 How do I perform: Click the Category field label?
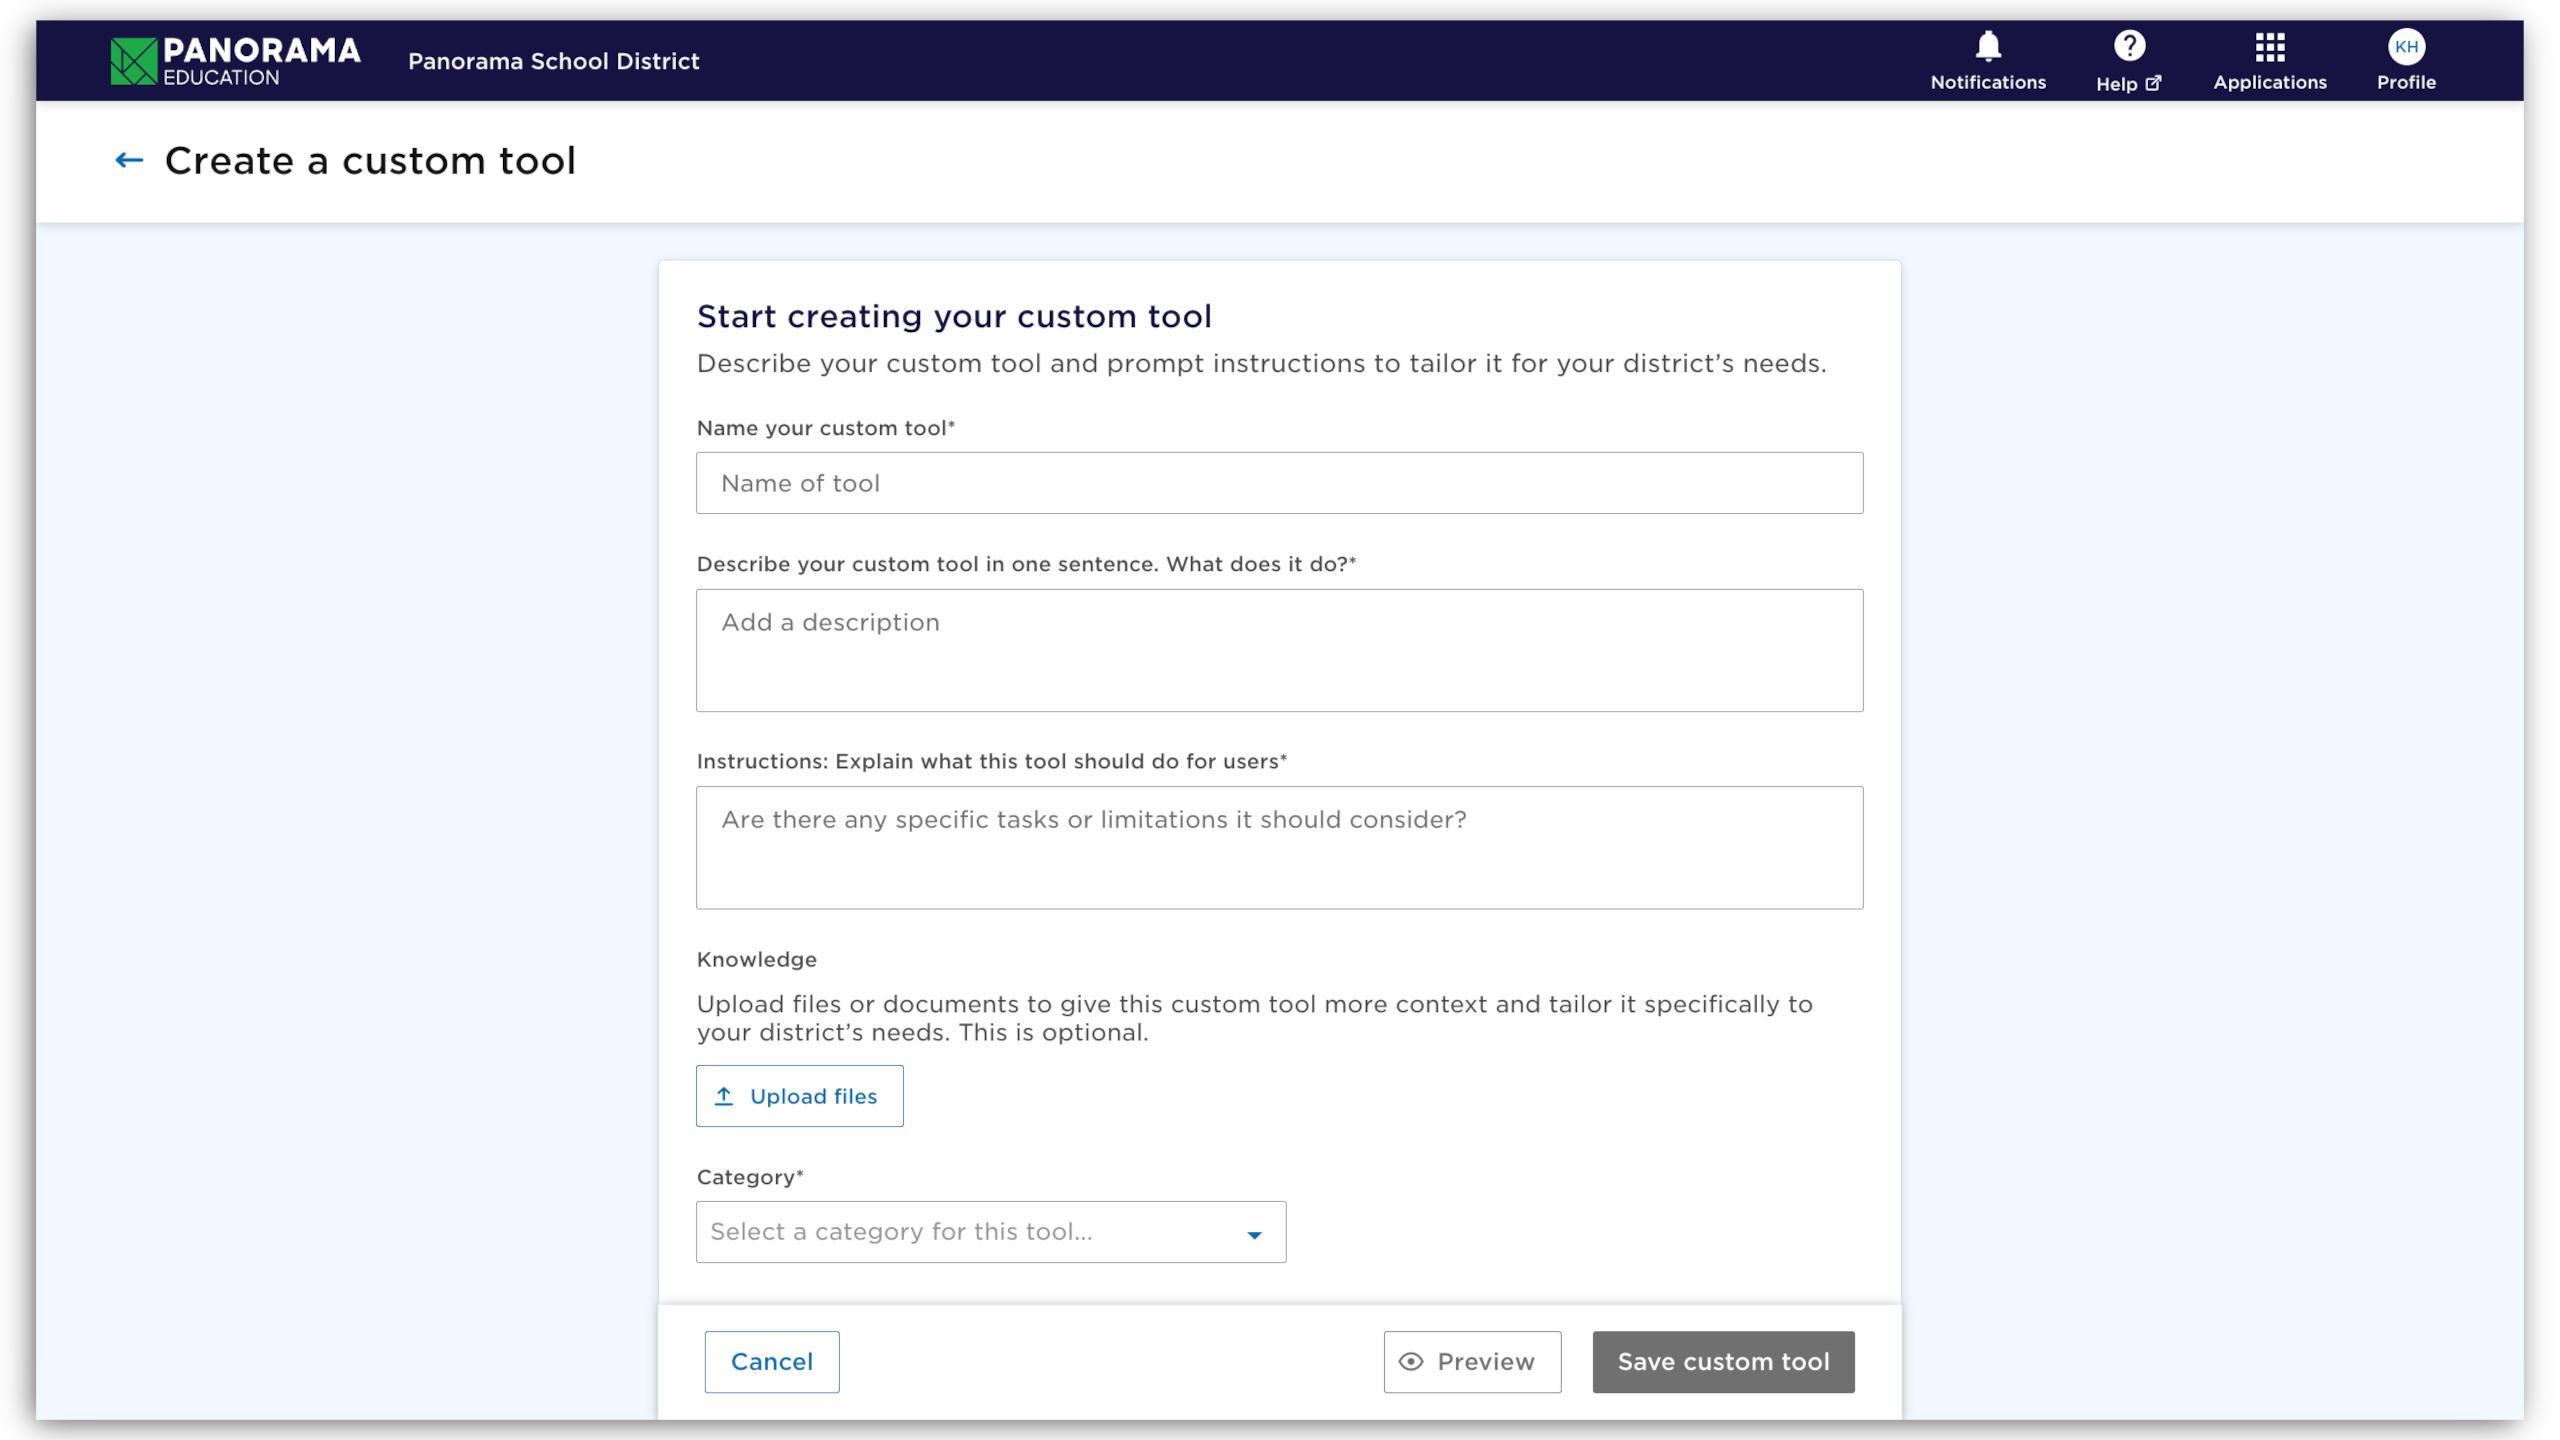[x=749, y=1177]
